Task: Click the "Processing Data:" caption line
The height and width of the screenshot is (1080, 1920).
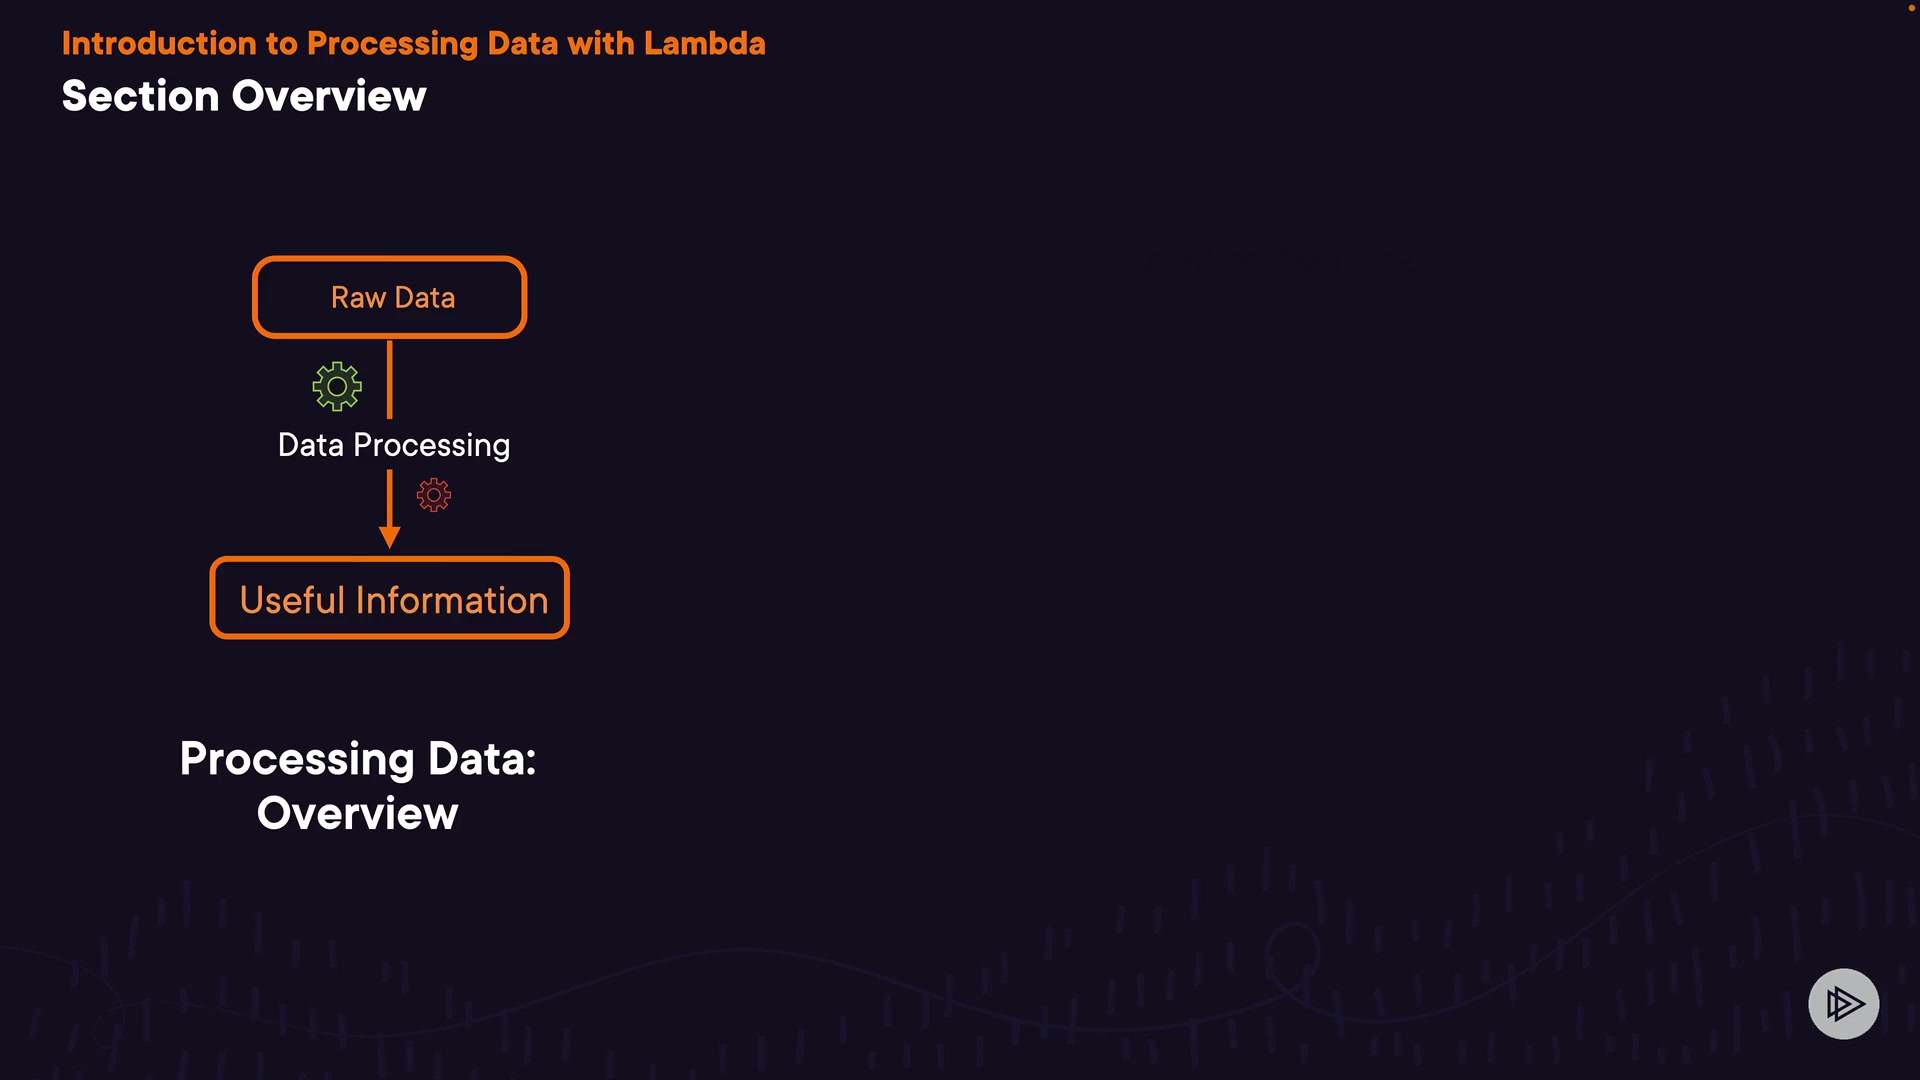Action: point(358,759)
